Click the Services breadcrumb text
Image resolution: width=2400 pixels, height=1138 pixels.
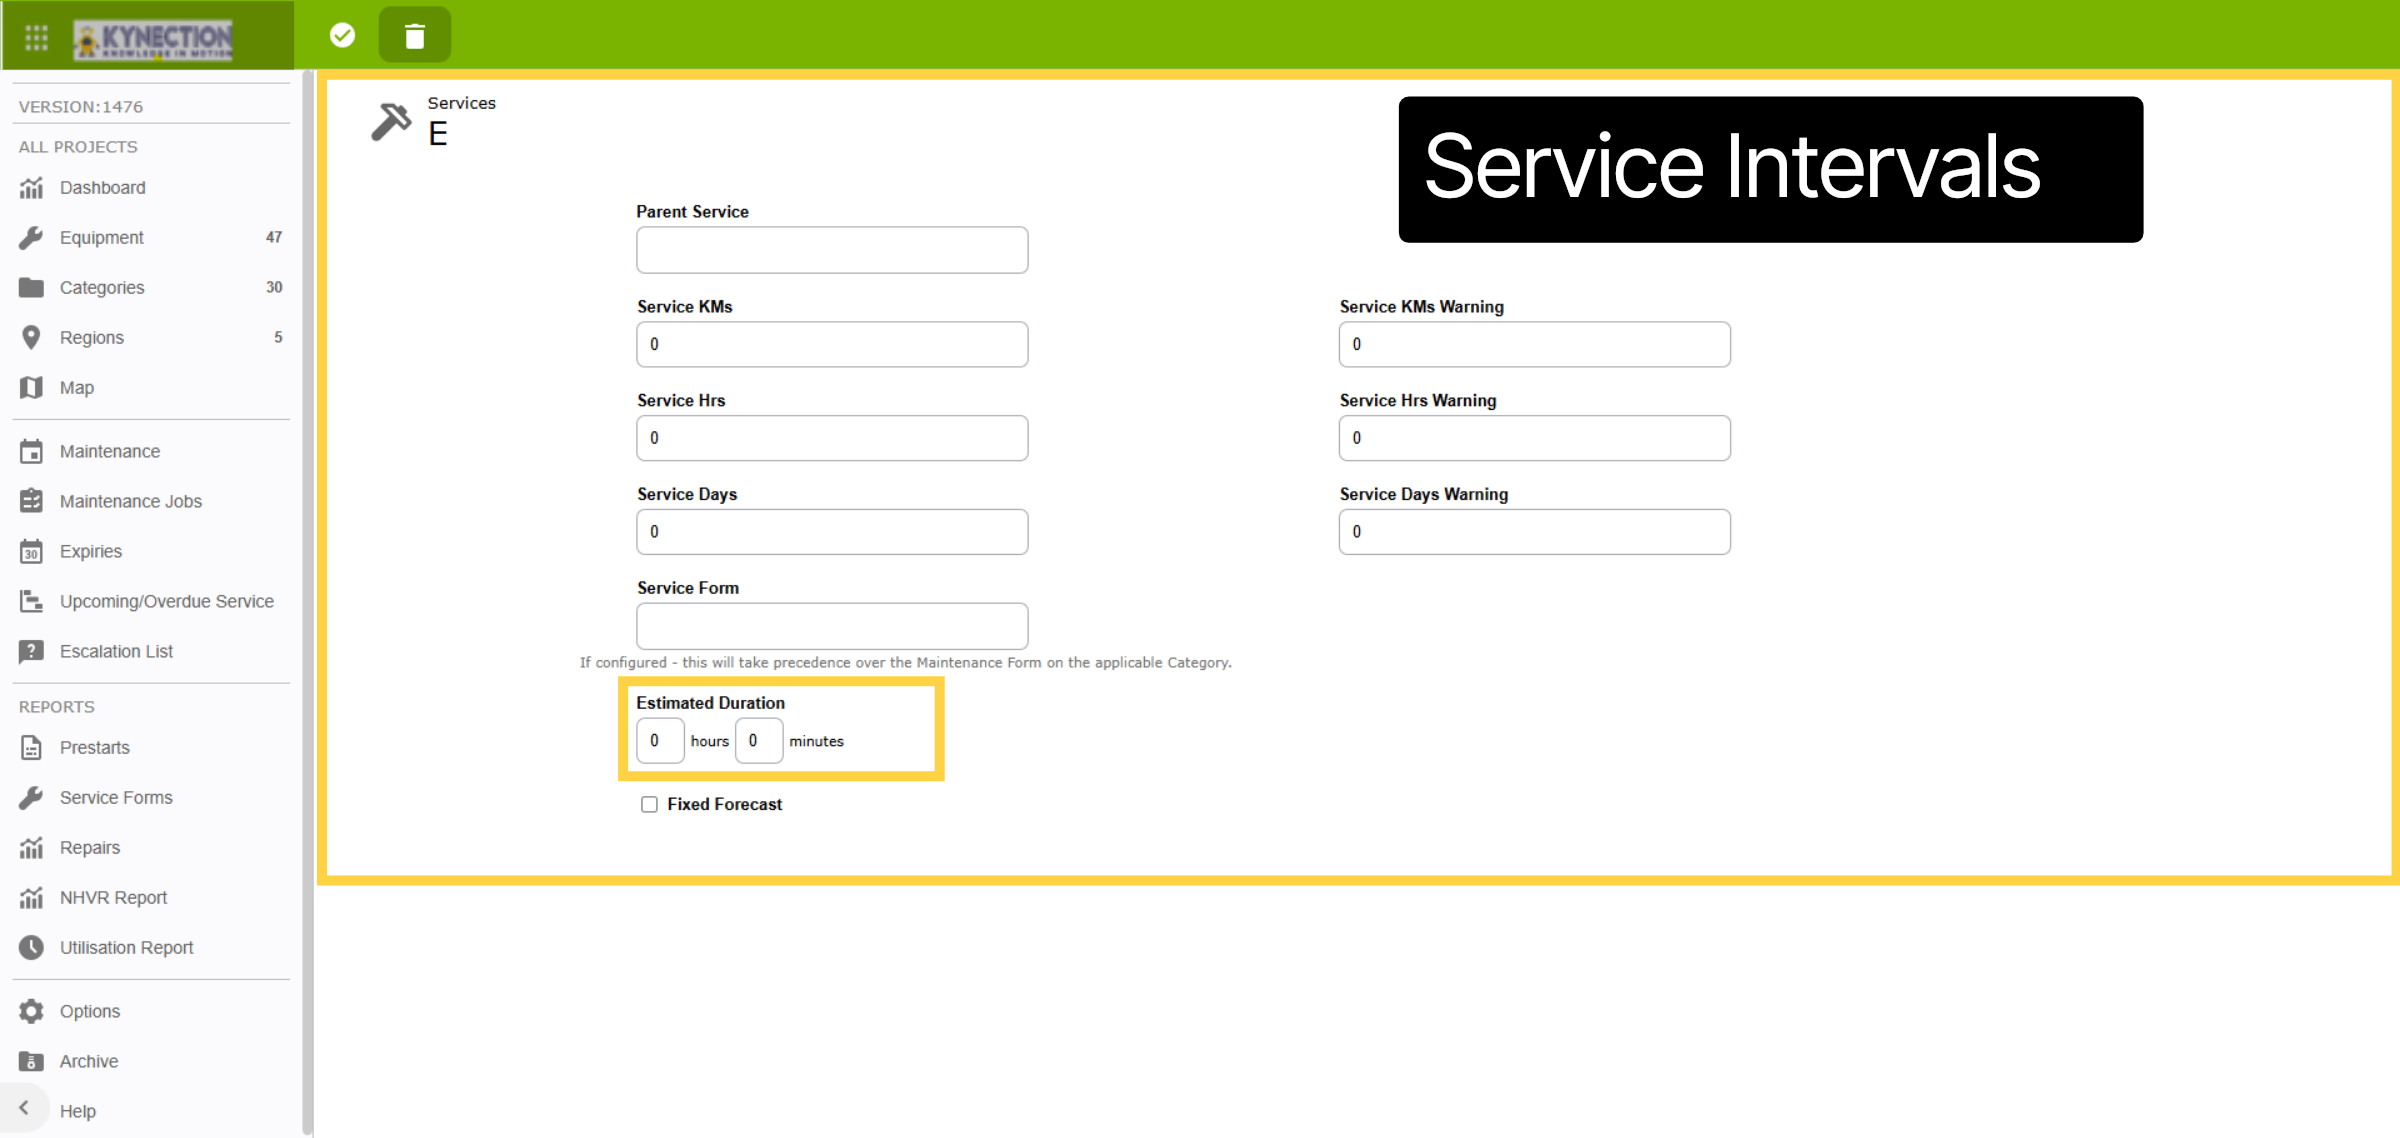462,103
